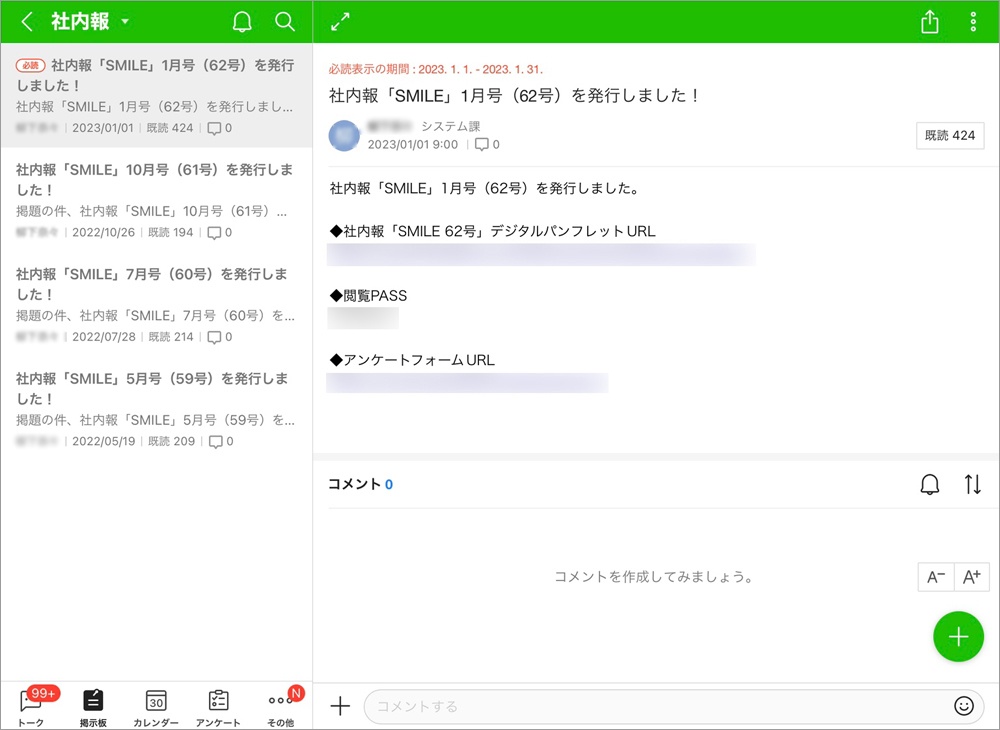Open the three-dot more options menu
The height and width of the screenshot is (730, 1000).
973,22
